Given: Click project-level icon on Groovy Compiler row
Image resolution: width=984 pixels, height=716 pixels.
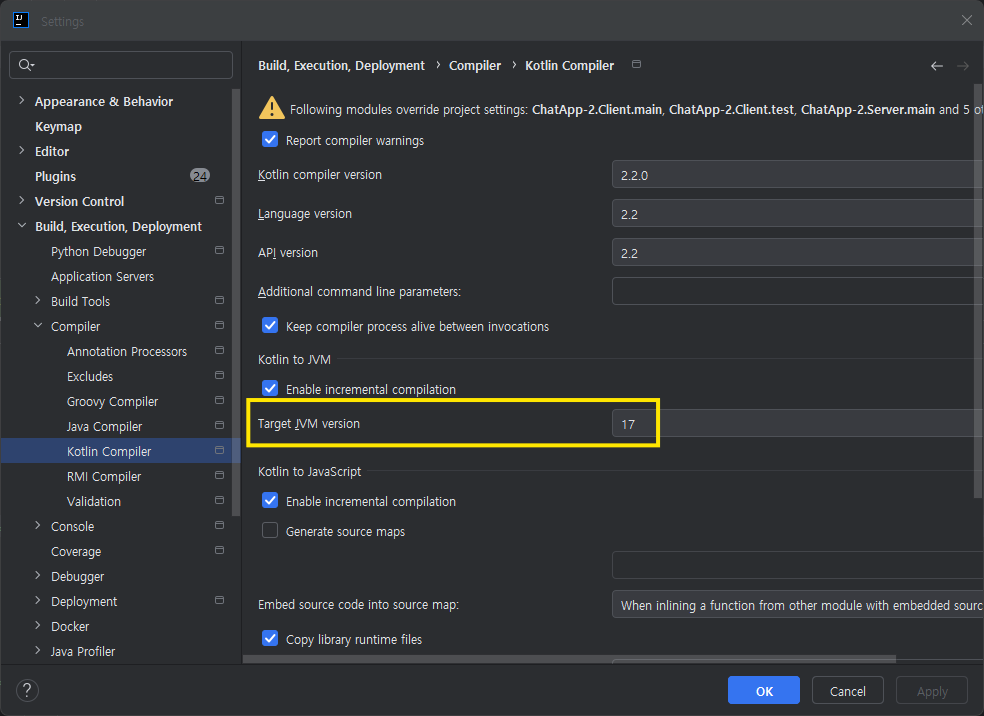Looking at the screenshot, I should (x=219, y=400).
